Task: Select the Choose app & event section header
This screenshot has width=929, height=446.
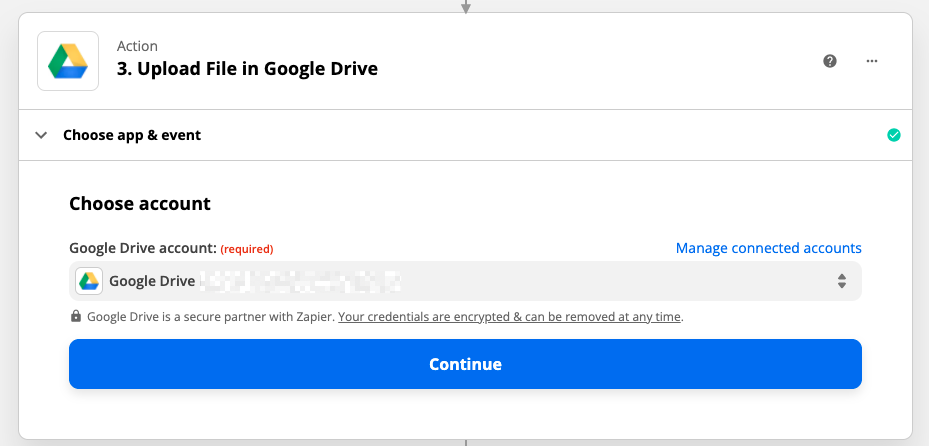Action: [x=465, y=135]
